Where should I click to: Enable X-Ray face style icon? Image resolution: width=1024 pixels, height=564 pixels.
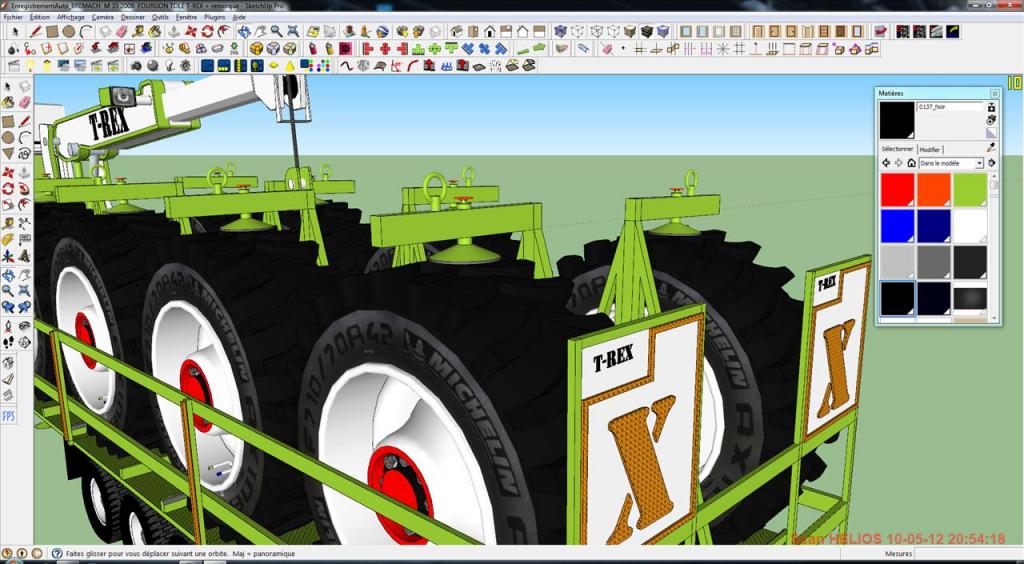[560, 31]
